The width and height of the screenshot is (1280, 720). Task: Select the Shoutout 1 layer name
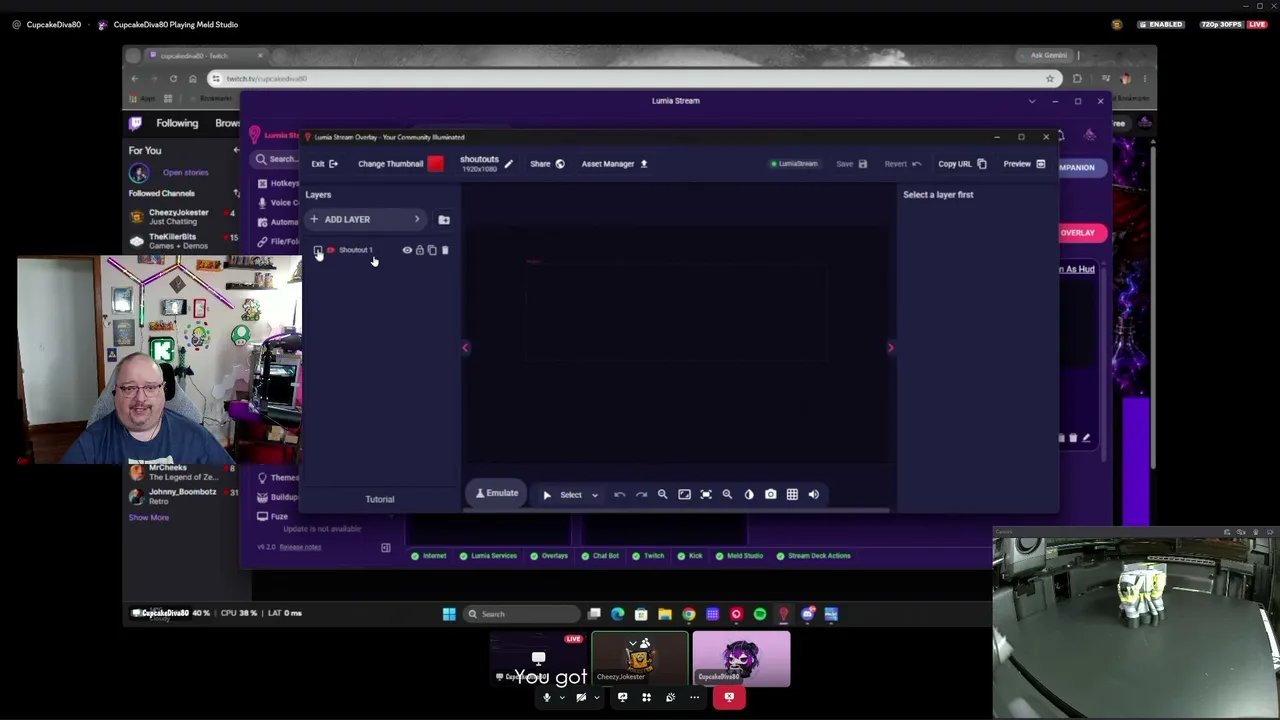click(x=356, y=250)
